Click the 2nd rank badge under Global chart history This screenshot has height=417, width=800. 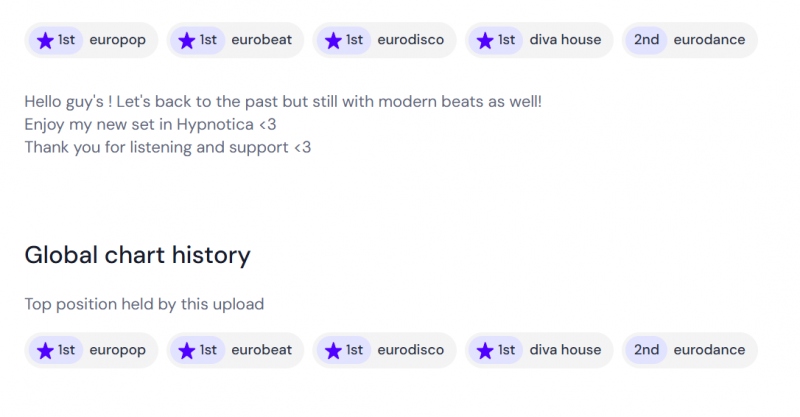[x=646, y=350]
